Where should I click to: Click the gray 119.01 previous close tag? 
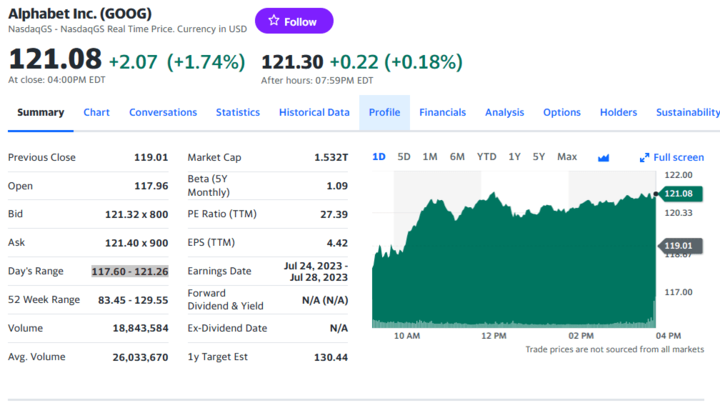point(680,246)
